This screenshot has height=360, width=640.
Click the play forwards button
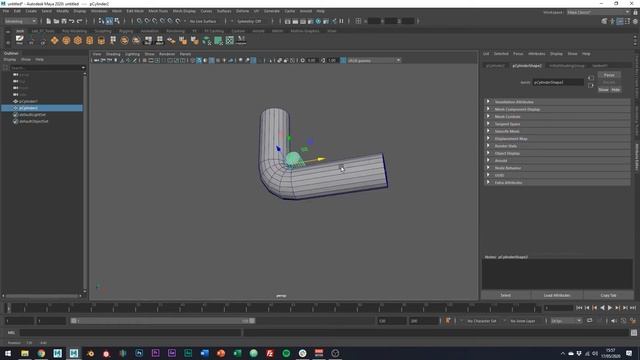[x=610, y=308]
